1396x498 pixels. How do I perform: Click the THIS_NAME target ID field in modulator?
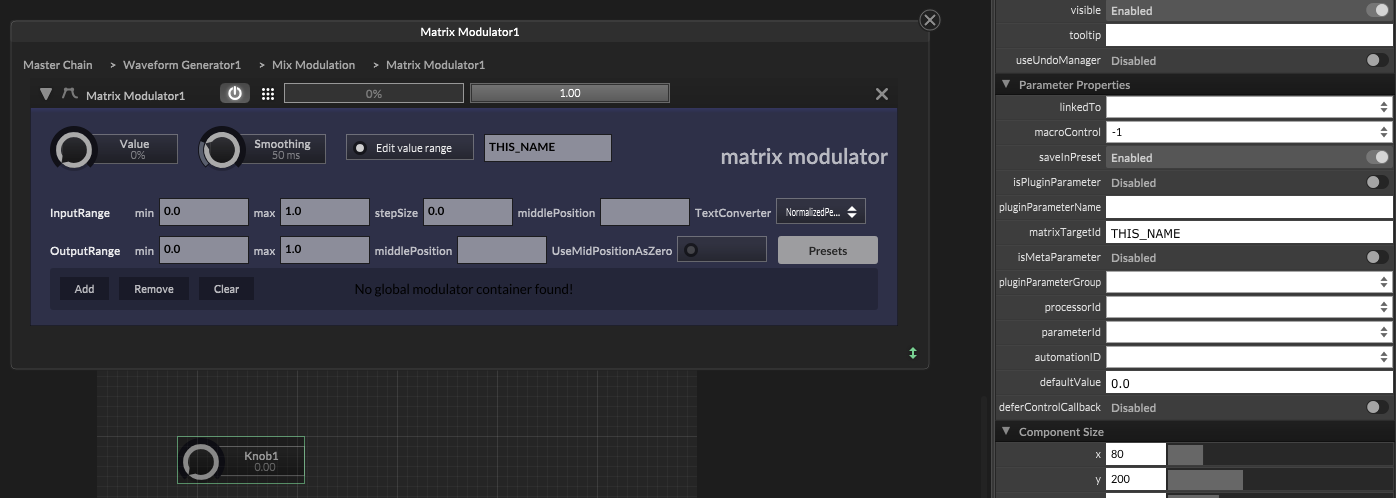point(547,147)
